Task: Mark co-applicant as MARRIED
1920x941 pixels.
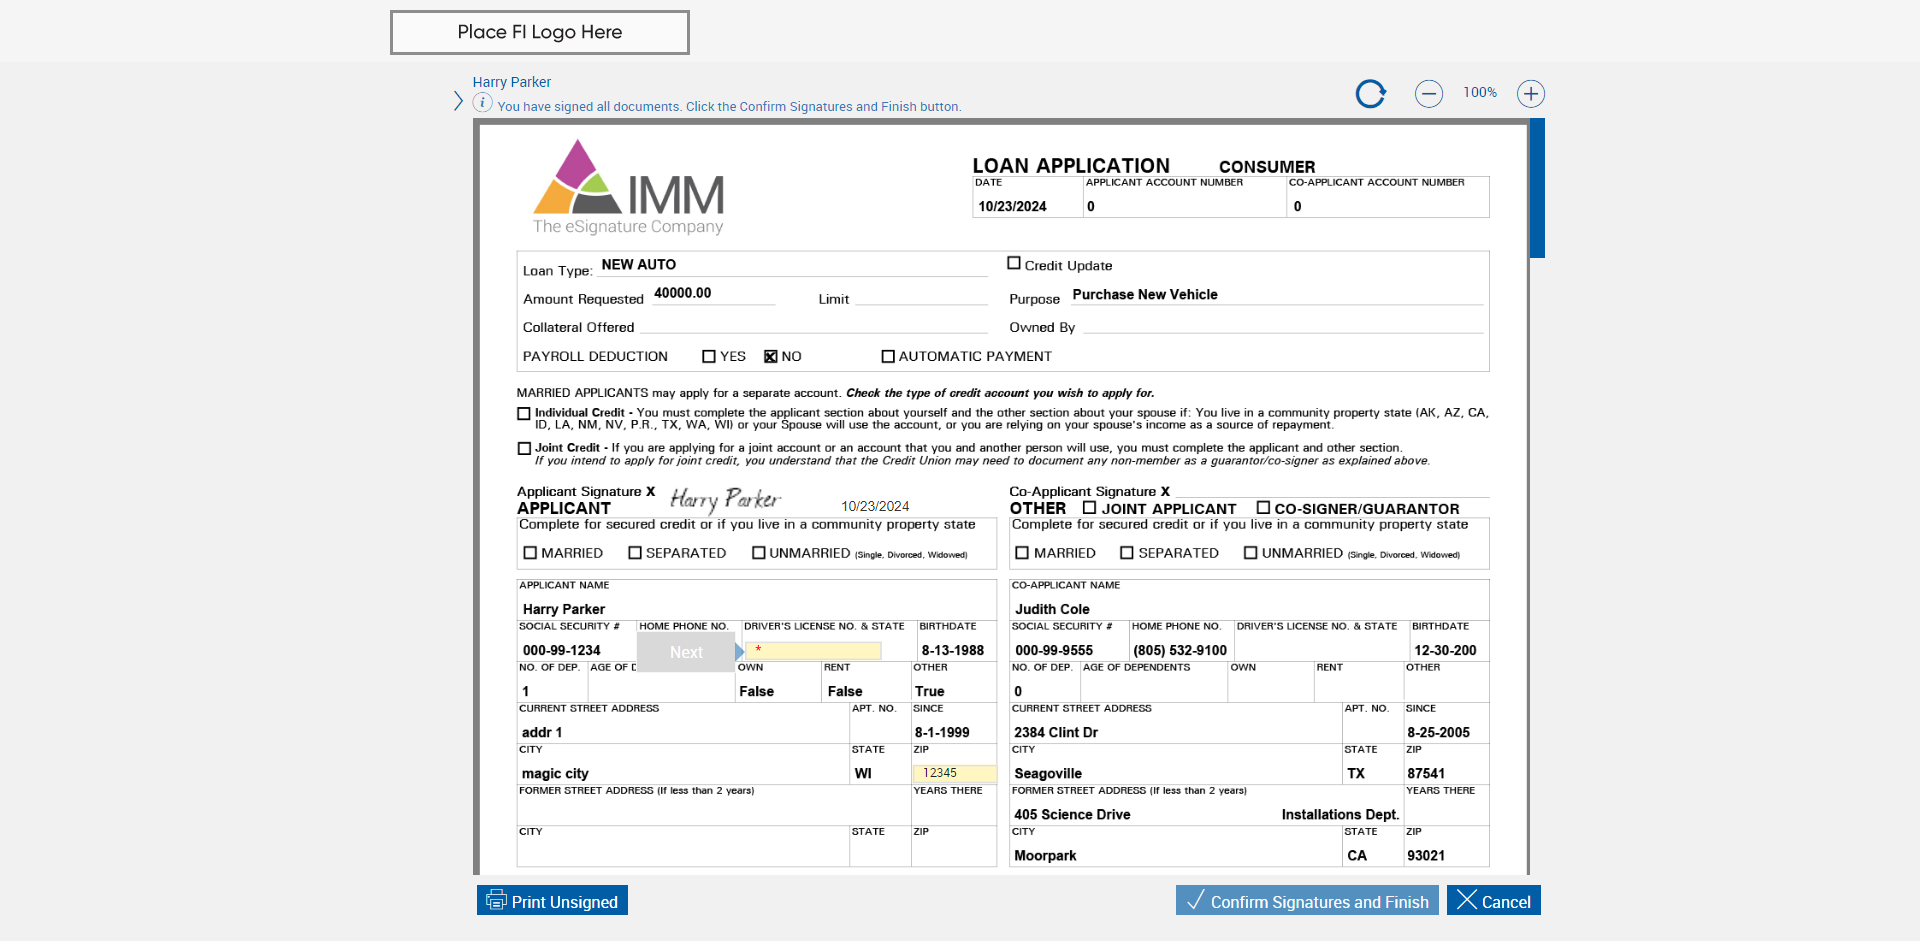Action: point(1022,553)
